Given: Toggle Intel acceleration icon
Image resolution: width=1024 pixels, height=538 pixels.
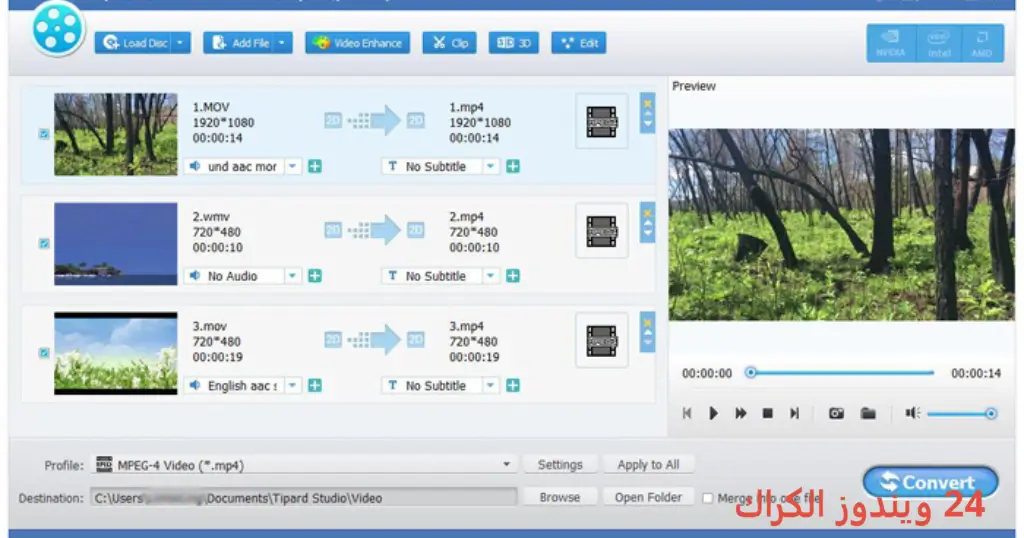Looking at the screenshot, I should [x=939, y=43].
